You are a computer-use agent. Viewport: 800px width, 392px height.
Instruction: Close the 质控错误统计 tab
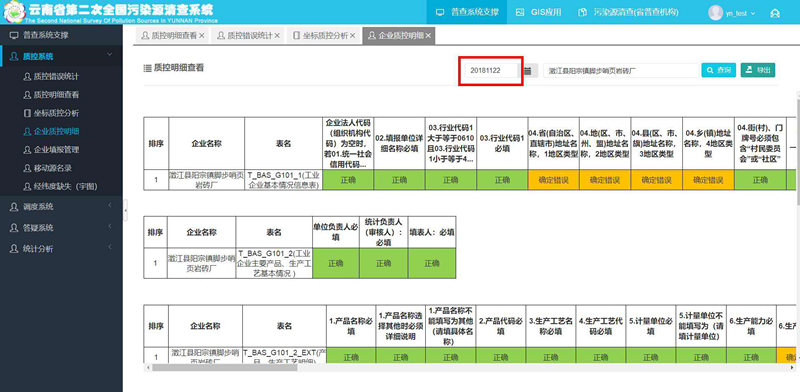point(277,36)
